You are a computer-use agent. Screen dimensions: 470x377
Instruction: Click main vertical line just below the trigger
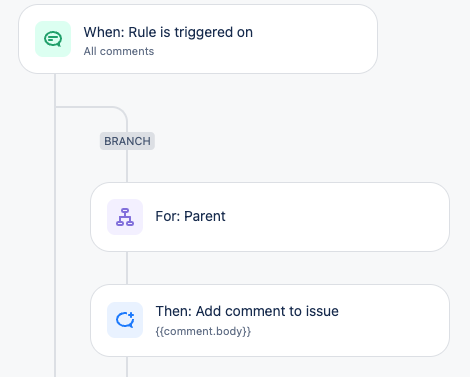pyautogui.click(x=55, y=90)
